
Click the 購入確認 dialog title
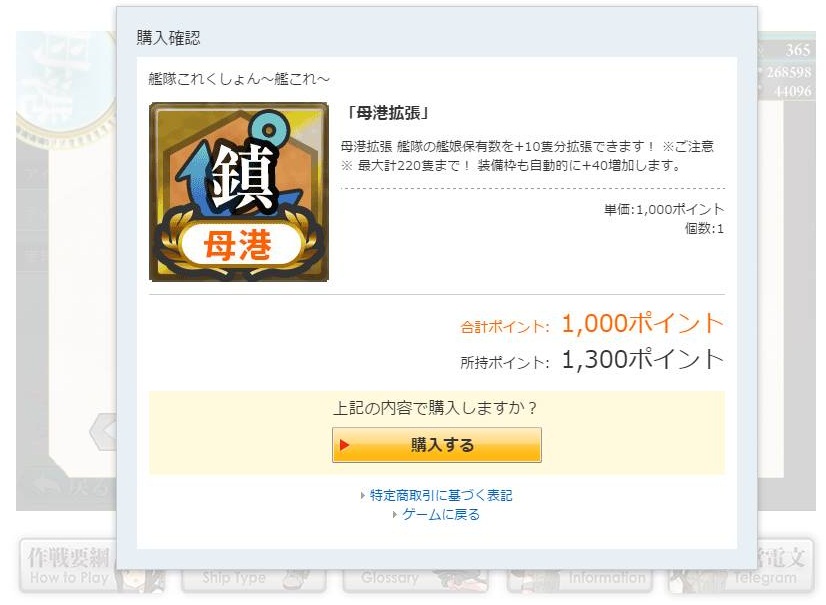coord(169,38)
